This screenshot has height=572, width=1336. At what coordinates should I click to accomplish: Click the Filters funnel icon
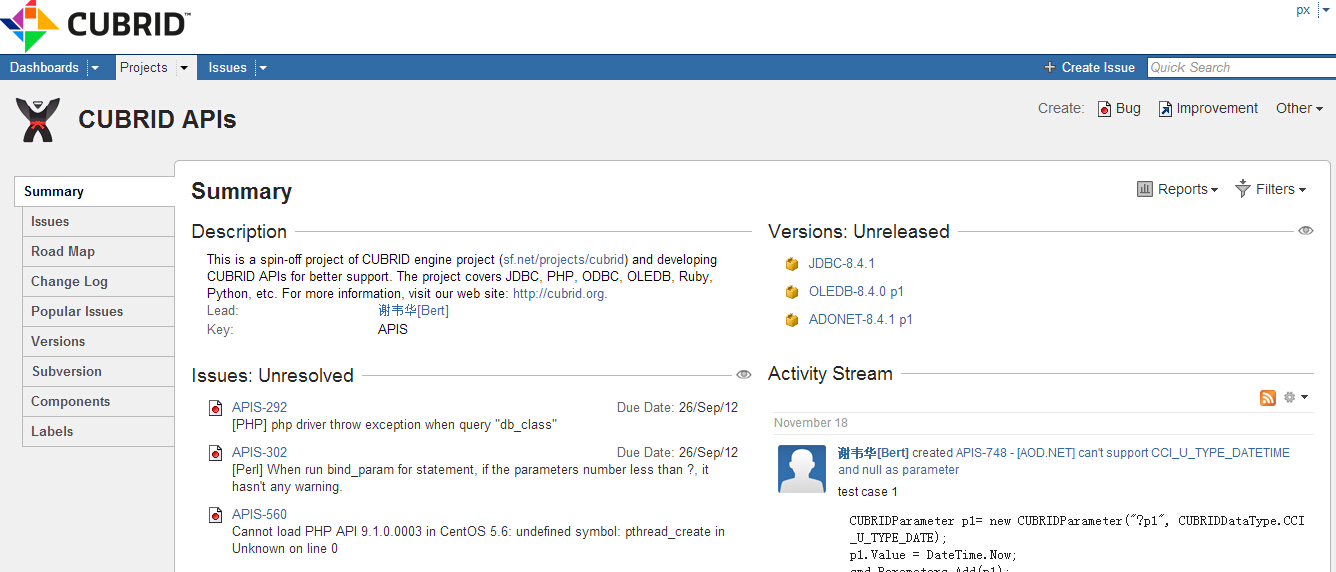click(x=1243, y=188)
